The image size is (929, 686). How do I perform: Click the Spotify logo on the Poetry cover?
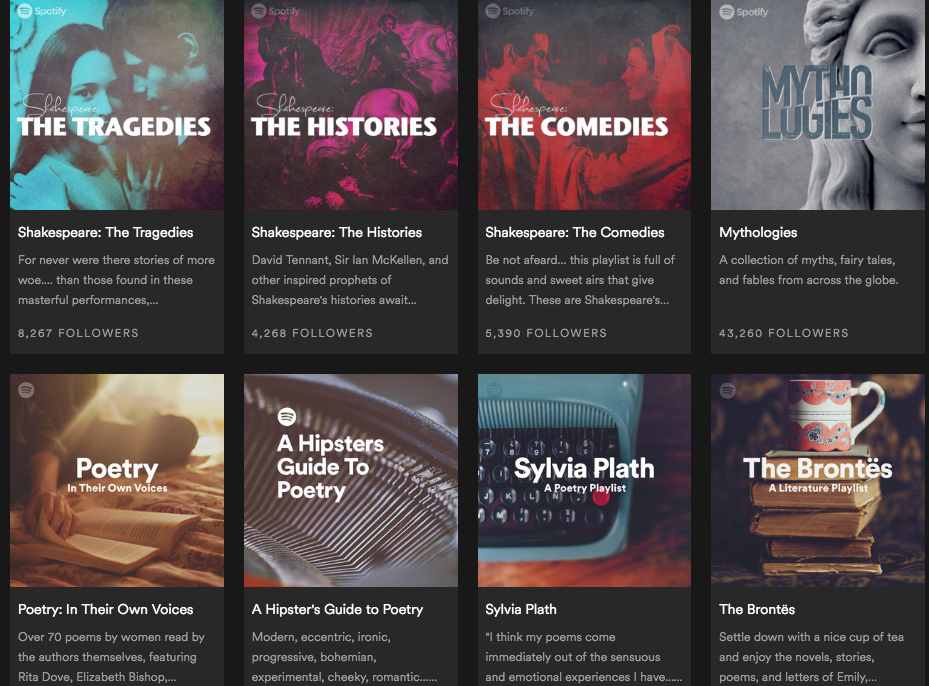click(x=27, y=389)
